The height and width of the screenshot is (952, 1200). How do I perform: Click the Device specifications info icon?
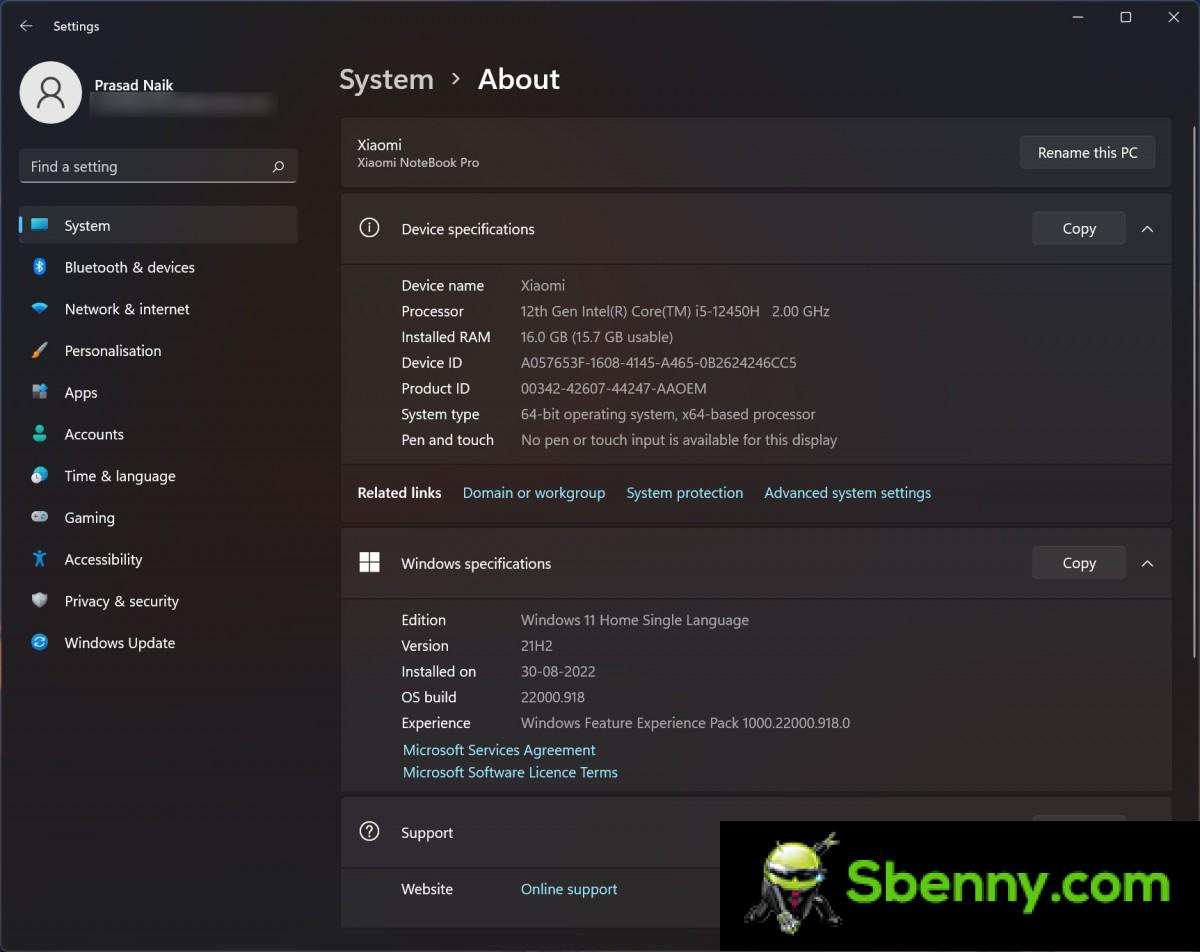[369, 228]
